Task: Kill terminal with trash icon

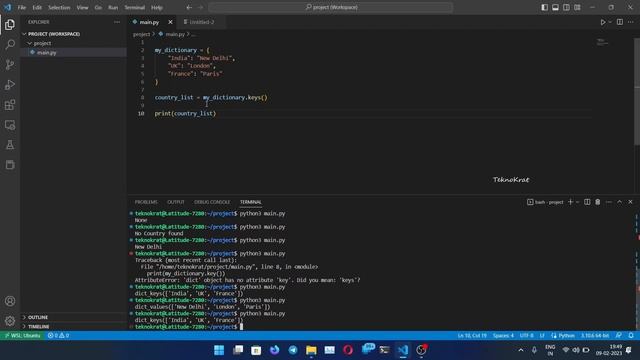Action: pyautogui.click(x=598, y=202)
